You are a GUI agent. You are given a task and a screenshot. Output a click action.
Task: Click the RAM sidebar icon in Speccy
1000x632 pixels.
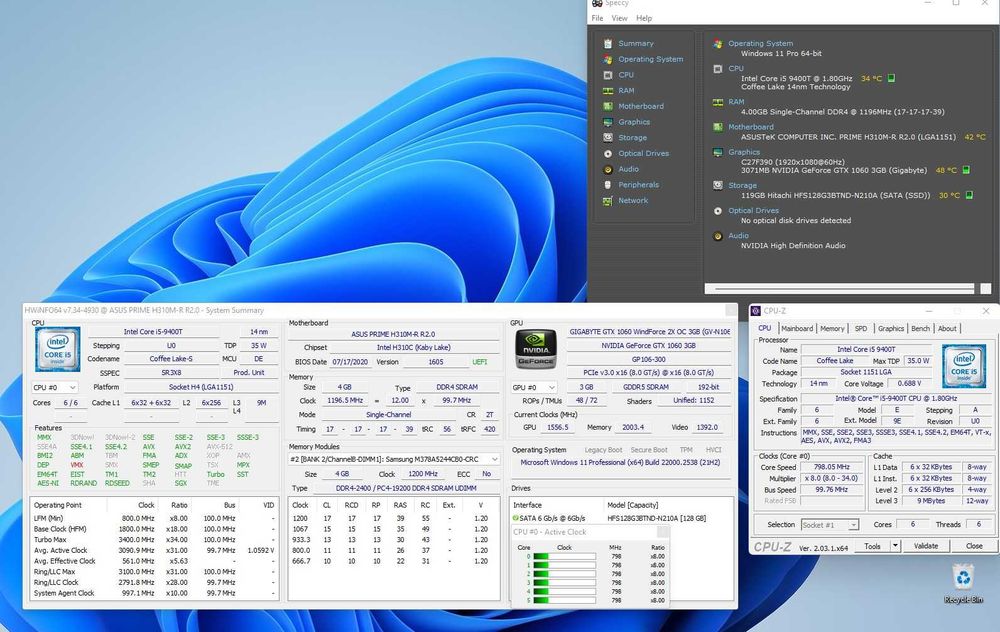point(608,91)
